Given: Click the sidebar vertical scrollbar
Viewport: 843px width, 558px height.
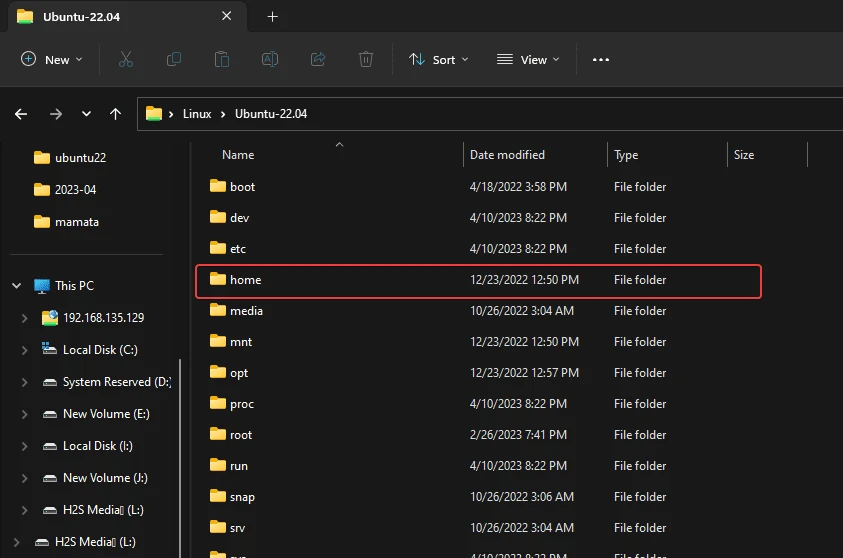Looking at the screenshot, I should pyautogui.click(x=180, y=457).
